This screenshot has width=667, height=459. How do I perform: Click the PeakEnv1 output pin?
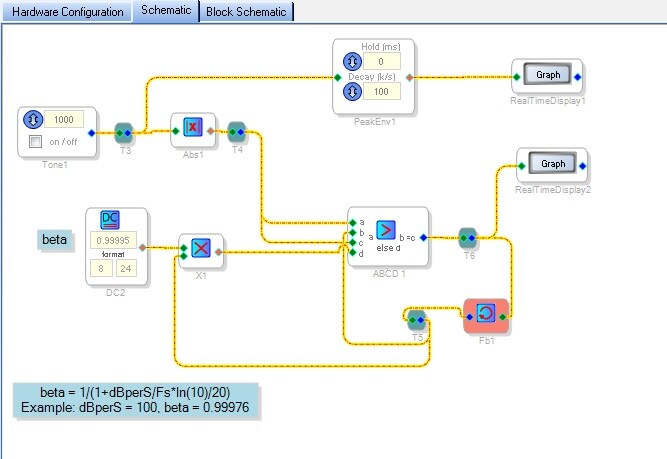[409, 77]
